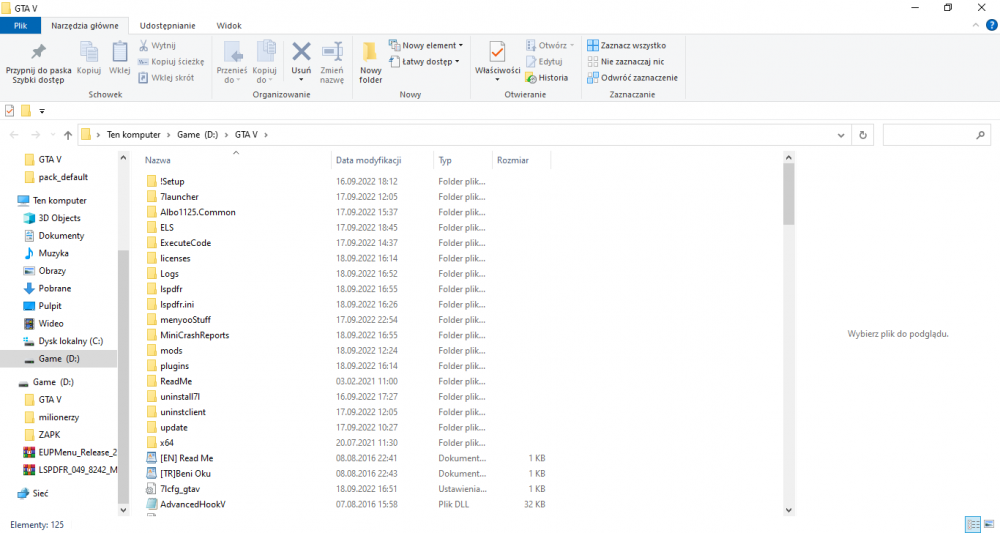Select [EN] Read Me document
Viewport: 1000px width, 533px height.
[179, 458]
